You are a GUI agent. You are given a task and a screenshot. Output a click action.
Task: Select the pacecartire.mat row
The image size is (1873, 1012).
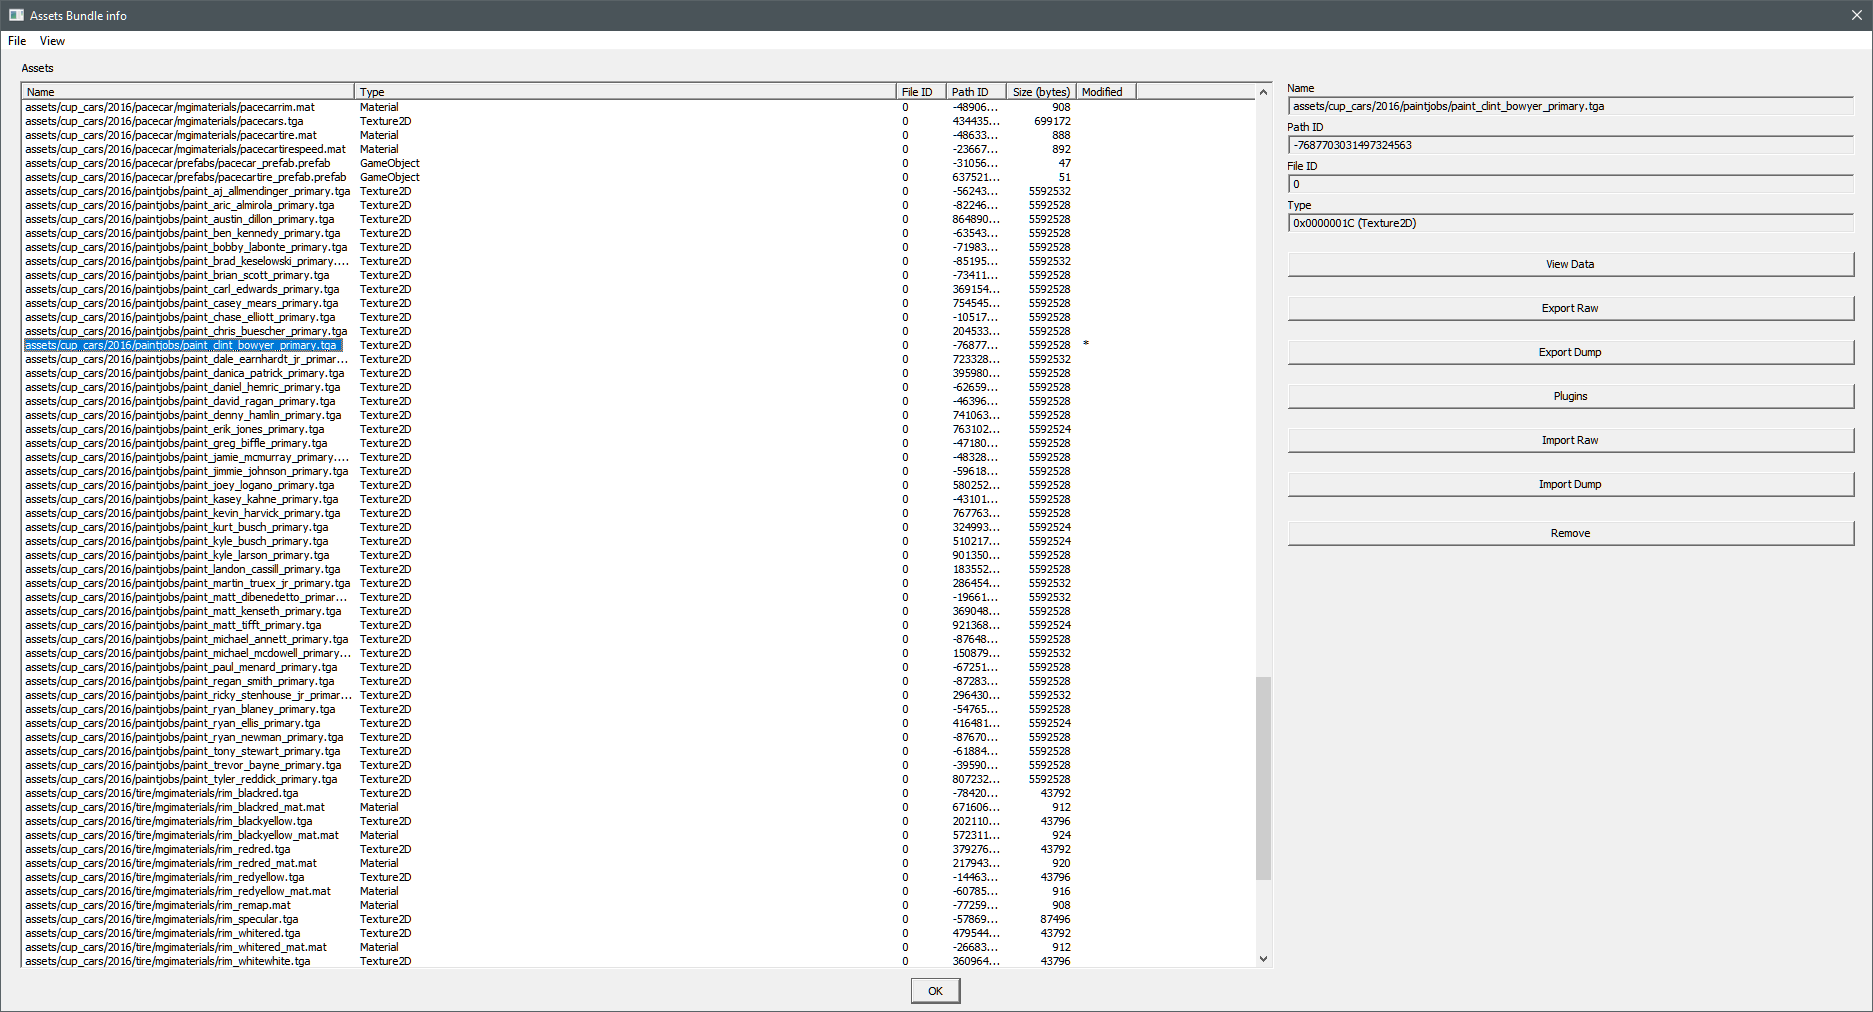tap(638, 135)
